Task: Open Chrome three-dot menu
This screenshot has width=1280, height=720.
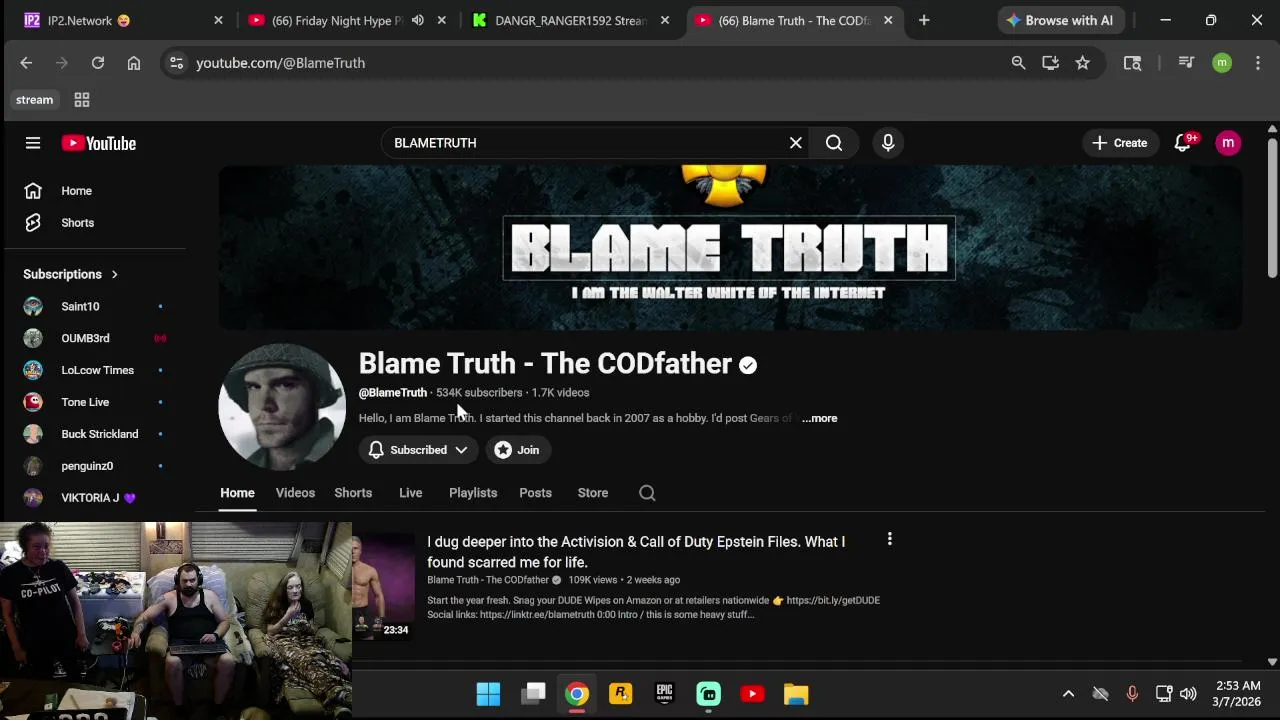Action: [x=1258, y=63]
